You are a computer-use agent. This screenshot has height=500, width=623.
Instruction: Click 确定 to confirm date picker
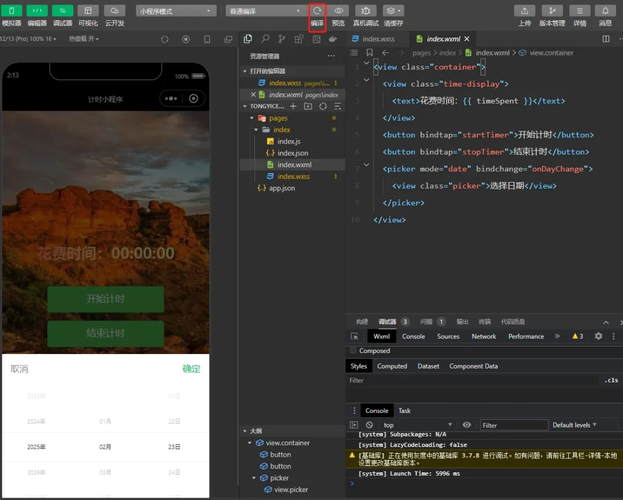click(191, 369)
